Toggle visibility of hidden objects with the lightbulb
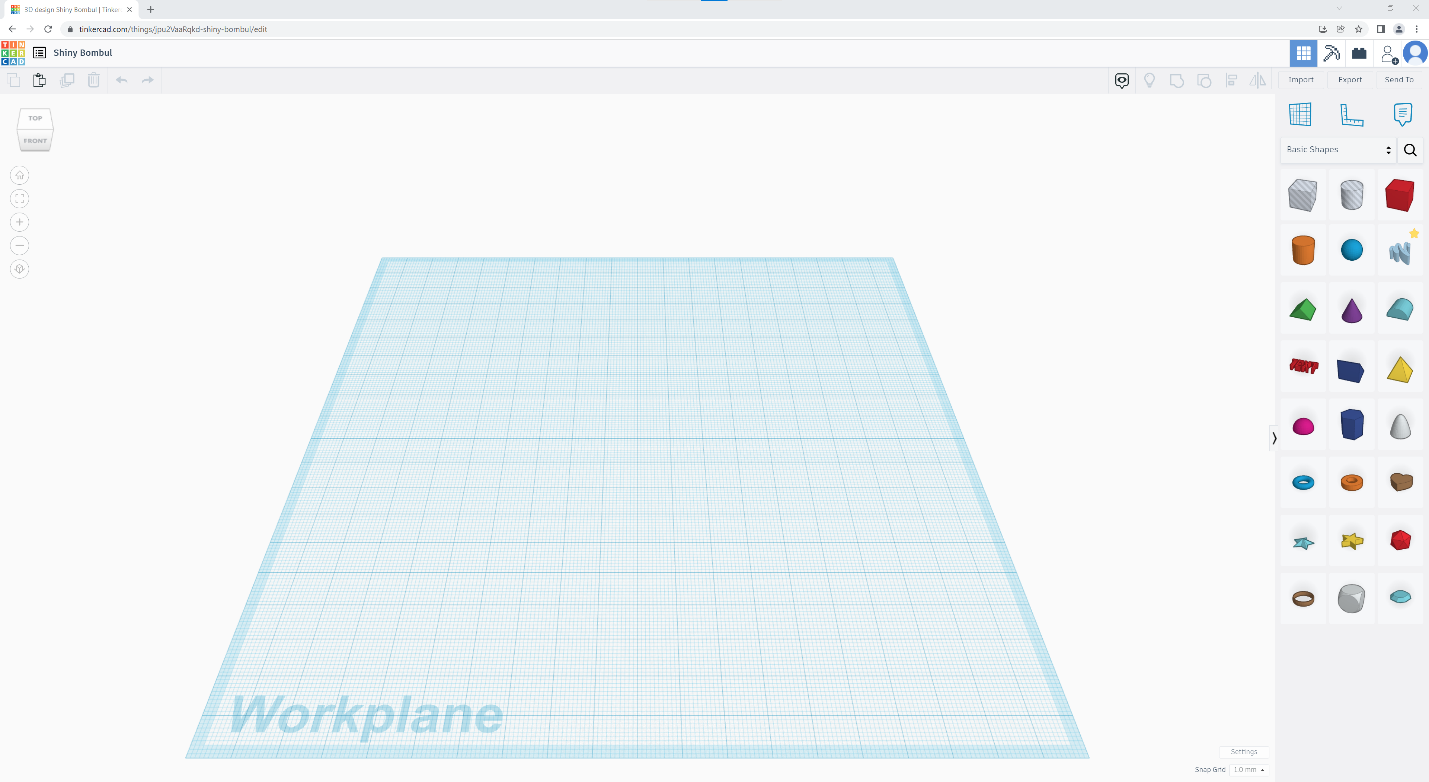Viewport: 1429px width, 782px height. coord(1149,80)
